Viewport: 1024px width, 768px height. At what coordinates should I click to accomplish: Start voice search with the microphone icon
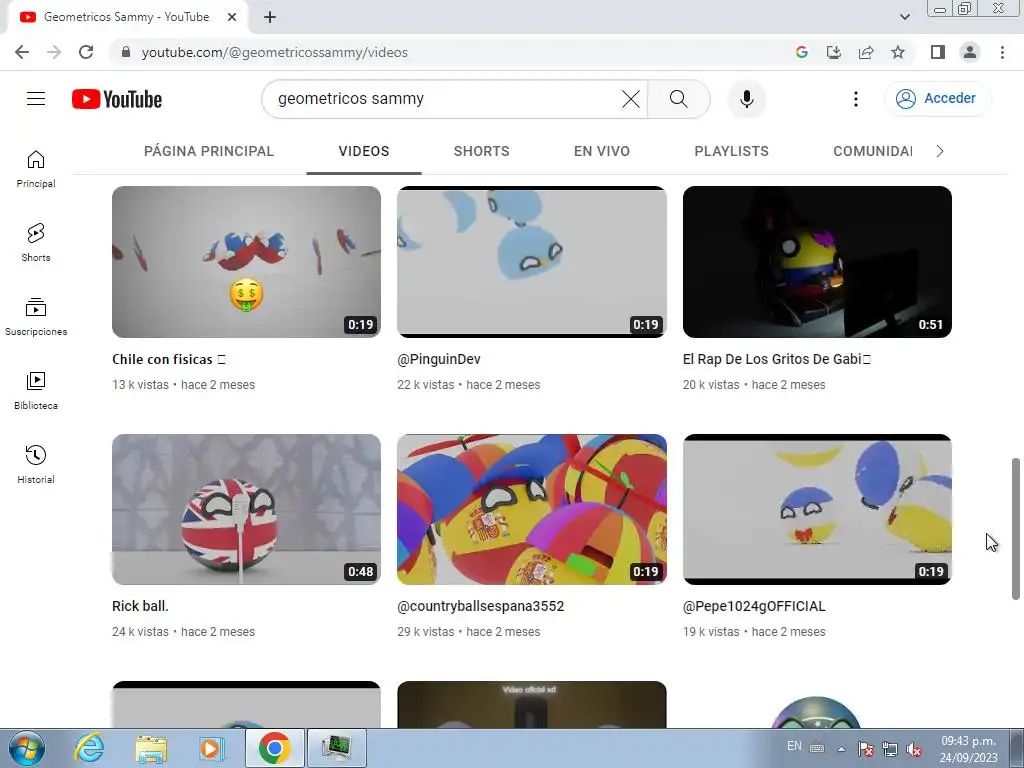[746, 99]
